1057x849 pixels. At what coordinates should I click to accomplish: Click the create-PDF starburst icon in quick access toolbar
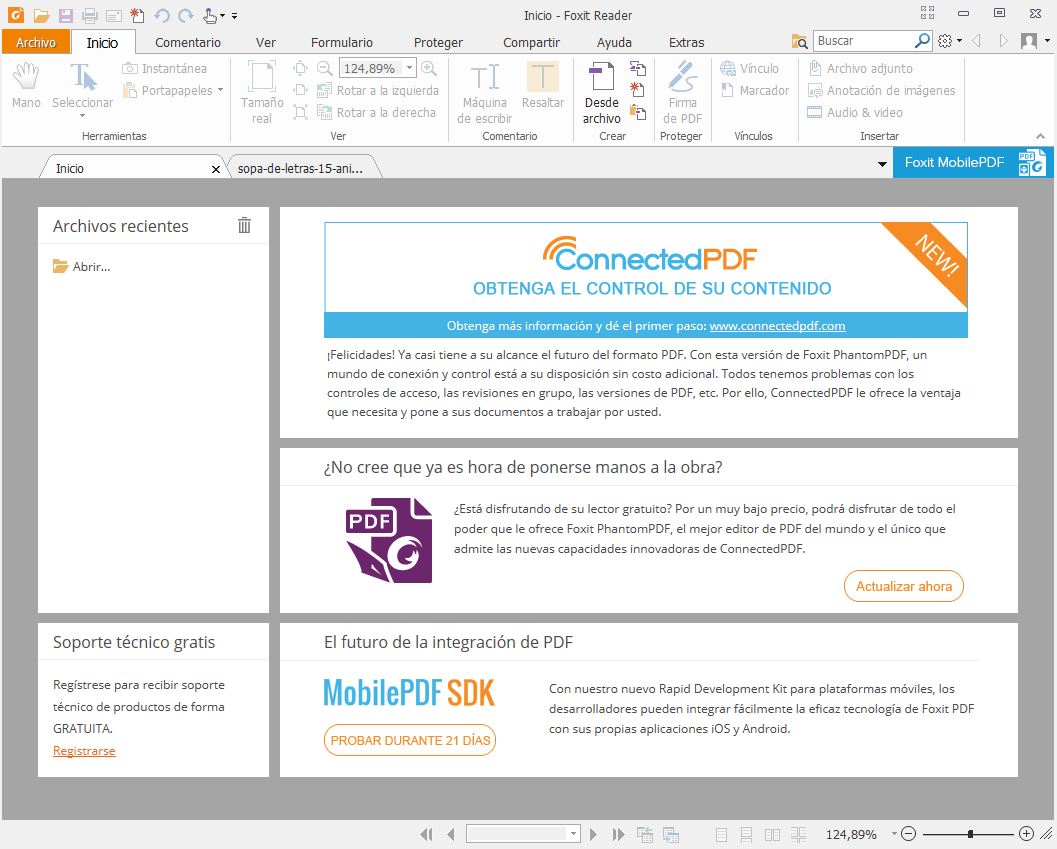click(137, 15)
